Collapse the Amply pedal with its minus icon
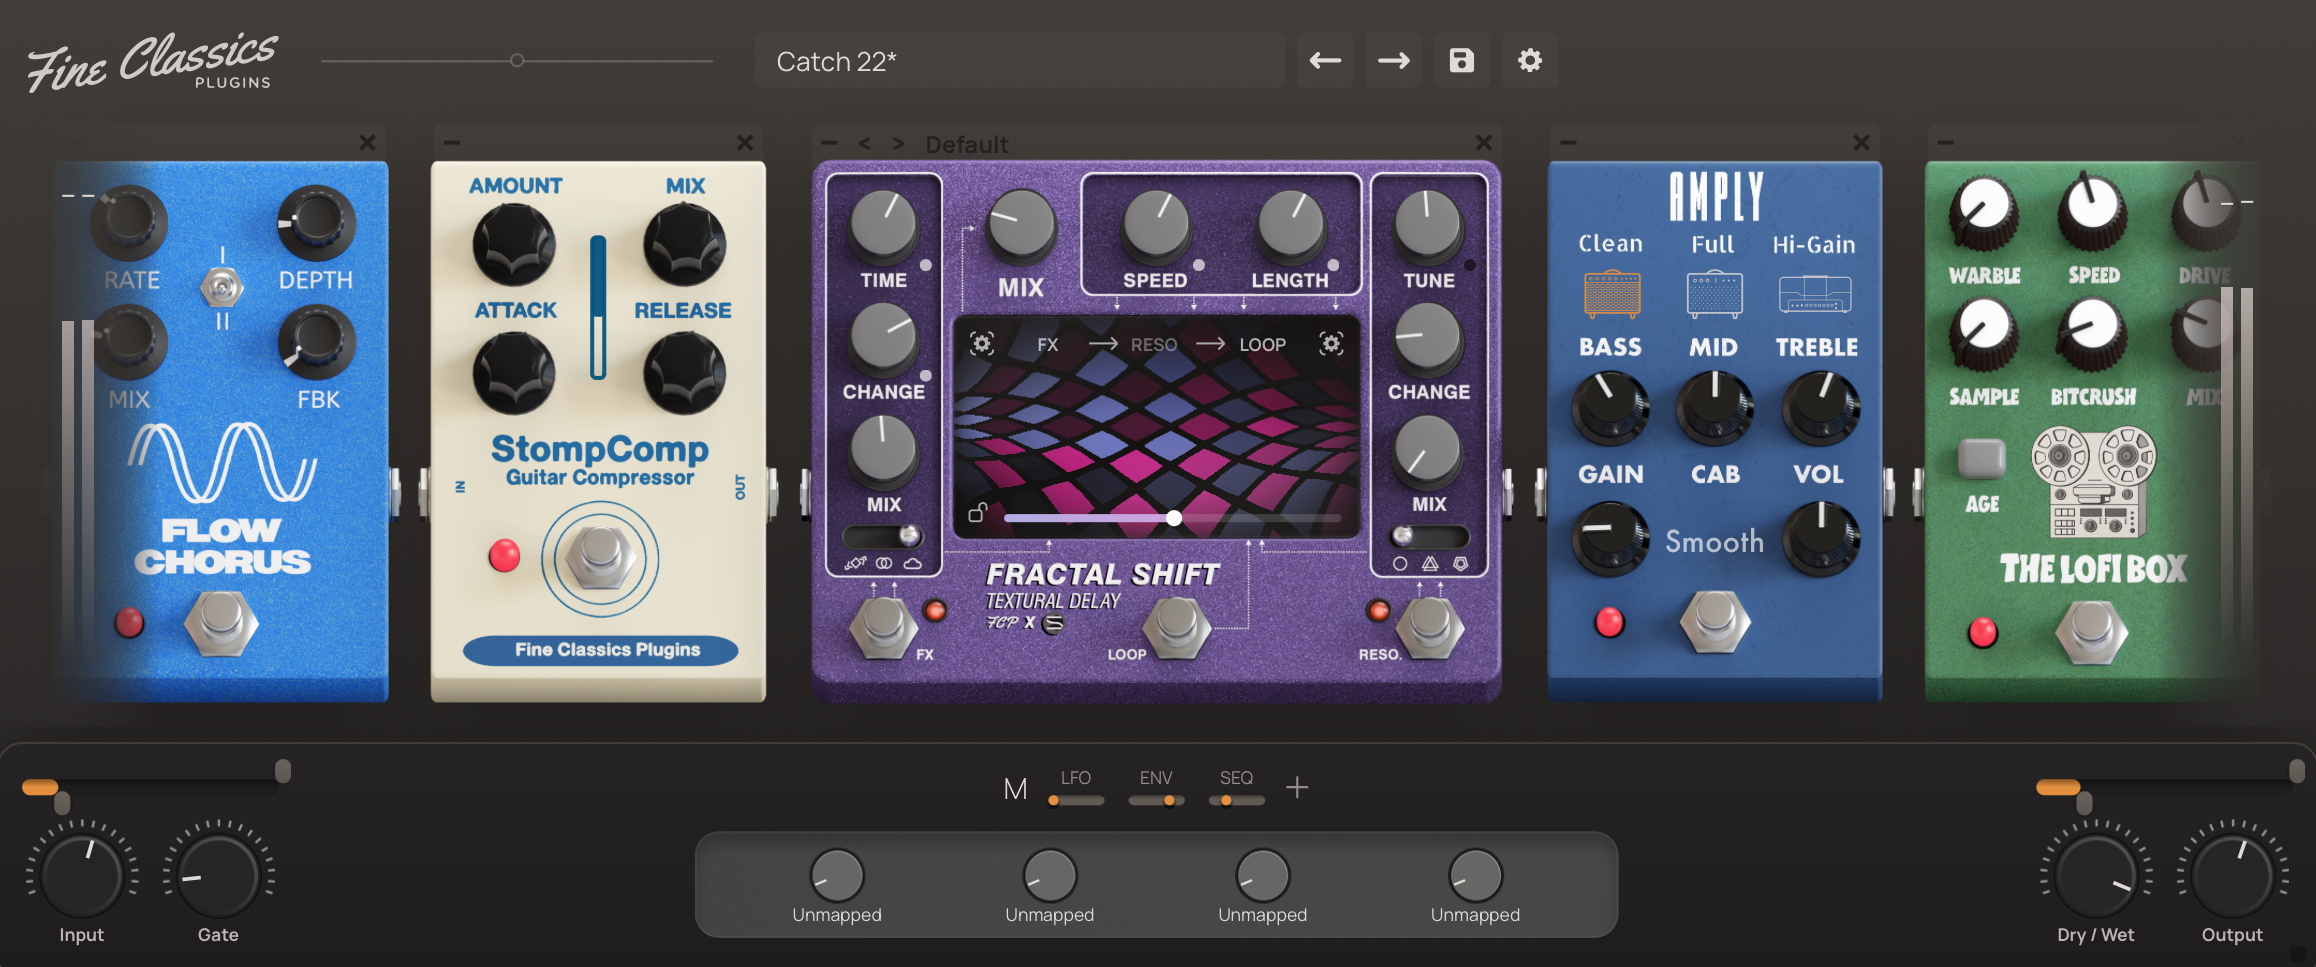Screen dimensions: 2316x967 point(1568,143)
